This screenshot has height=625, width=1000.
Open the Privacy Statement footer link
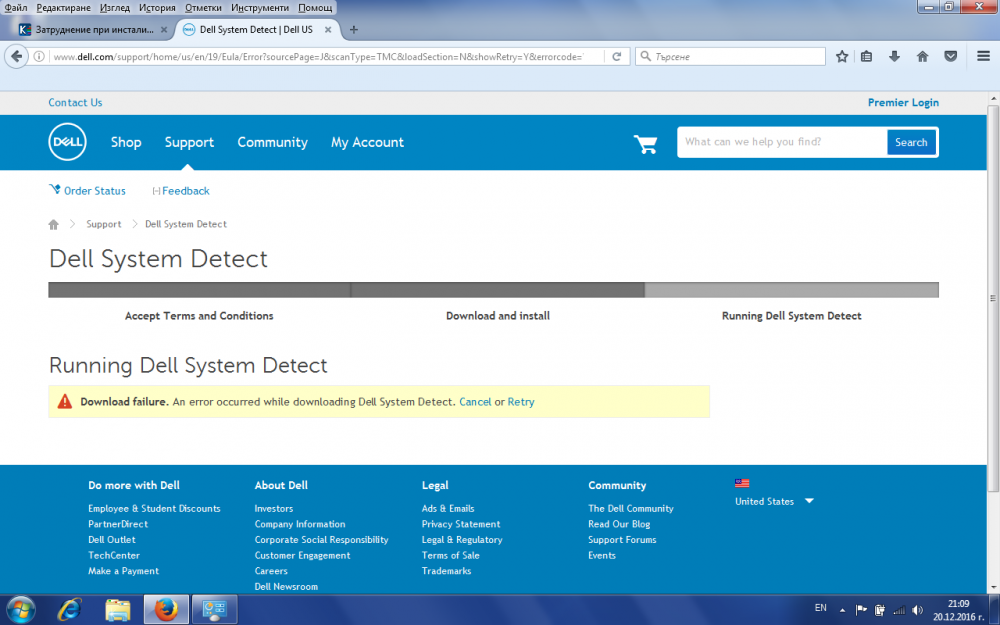(461, 524)
